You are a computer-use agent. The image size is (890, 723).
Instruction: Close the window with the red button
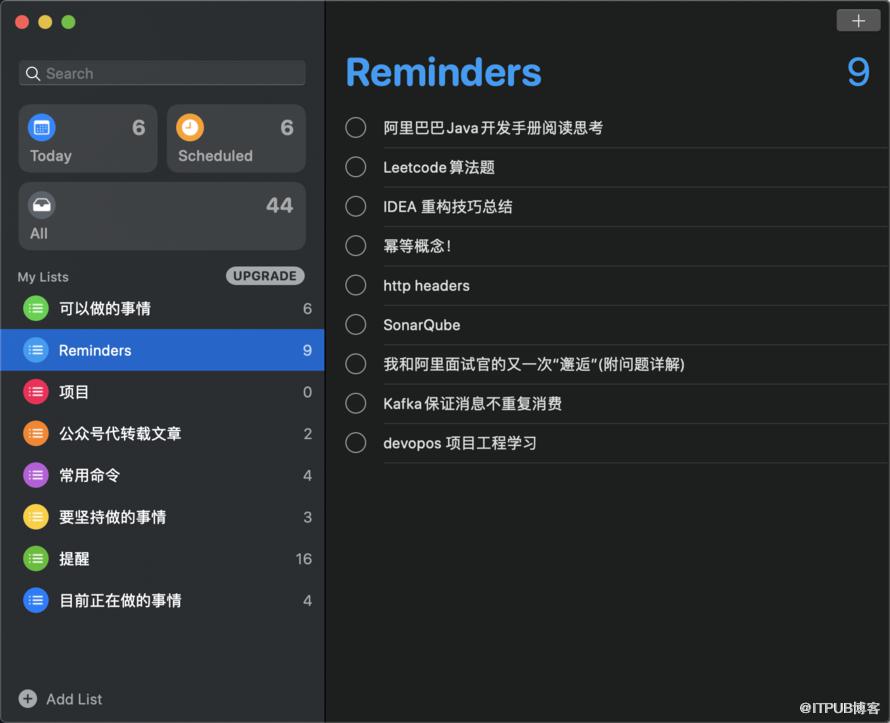point(22,22)
